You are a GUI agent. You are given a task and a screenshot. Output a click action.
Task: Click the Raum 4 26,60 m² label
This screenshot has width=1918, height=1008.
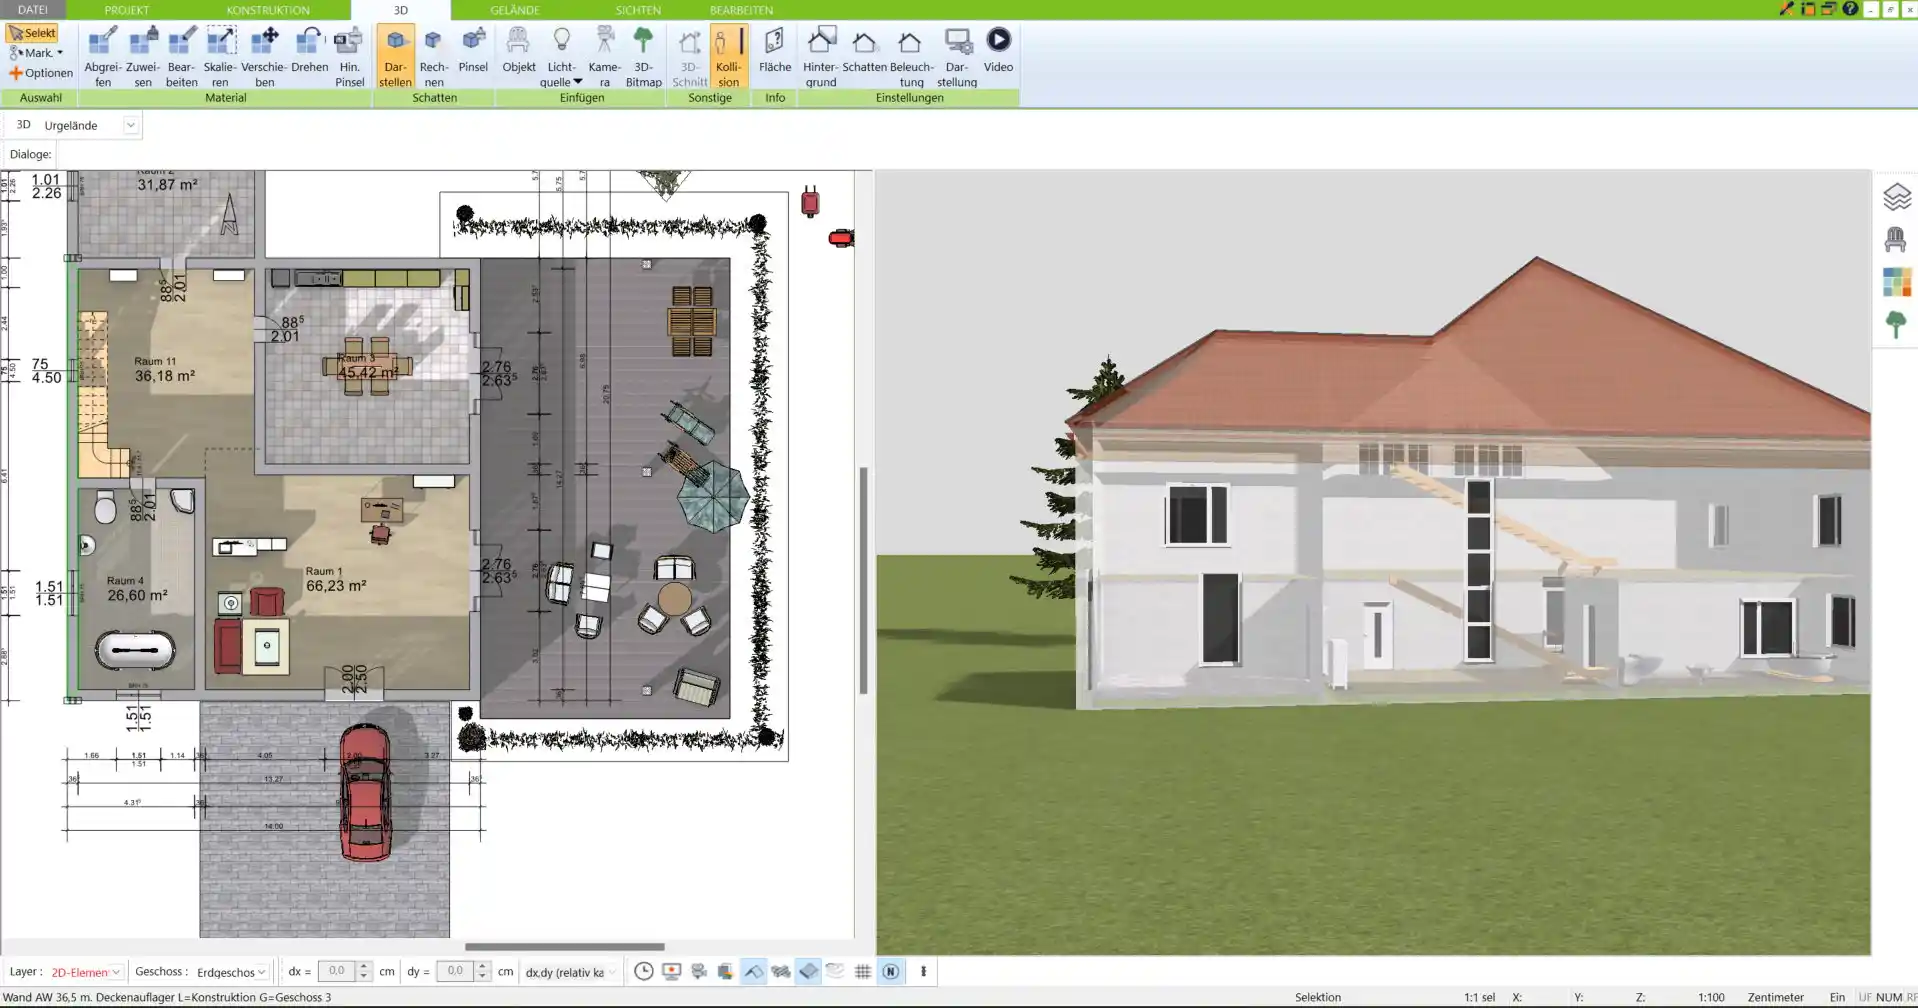(x=137, y=589)
